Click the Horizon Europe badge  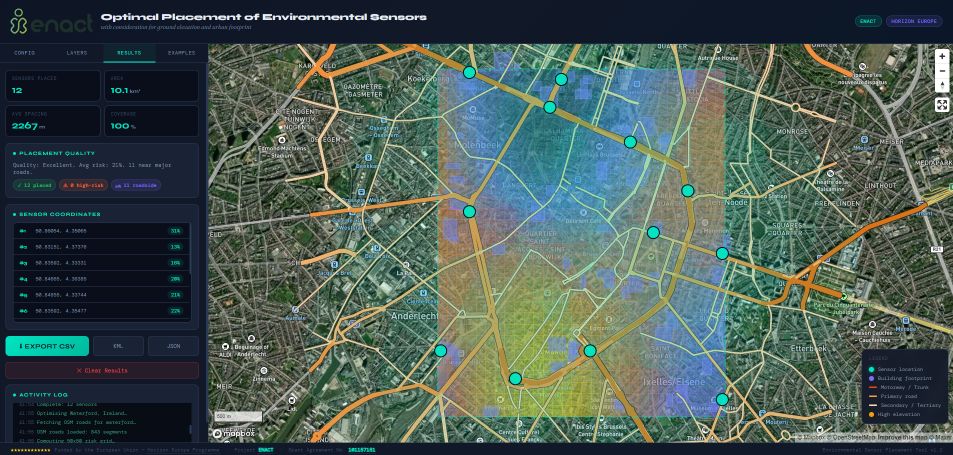click(x=913, y=21)
